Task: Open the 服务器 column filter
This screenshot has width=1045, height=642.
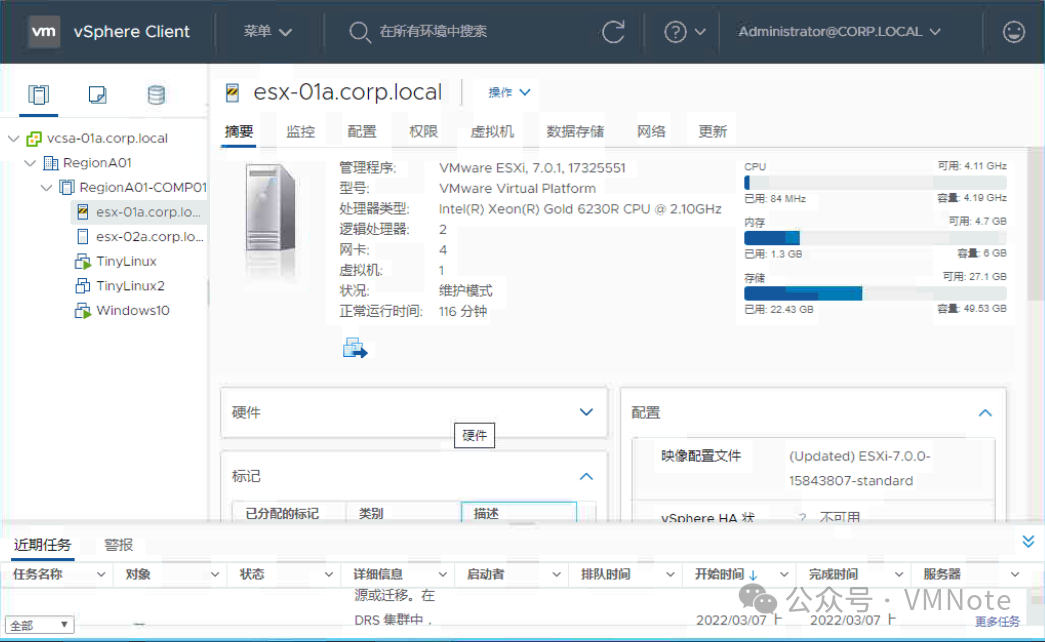Action: pos(1014,574)
